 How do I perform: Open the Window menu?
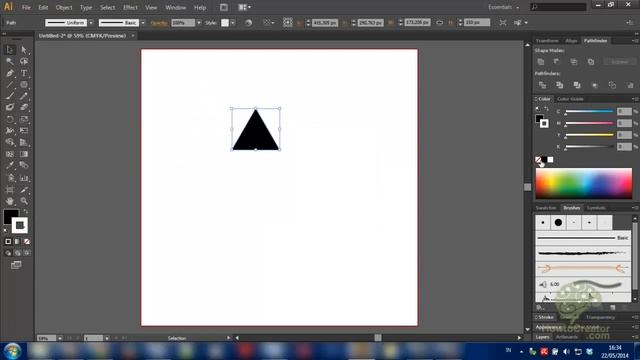[x=176, y=7]
